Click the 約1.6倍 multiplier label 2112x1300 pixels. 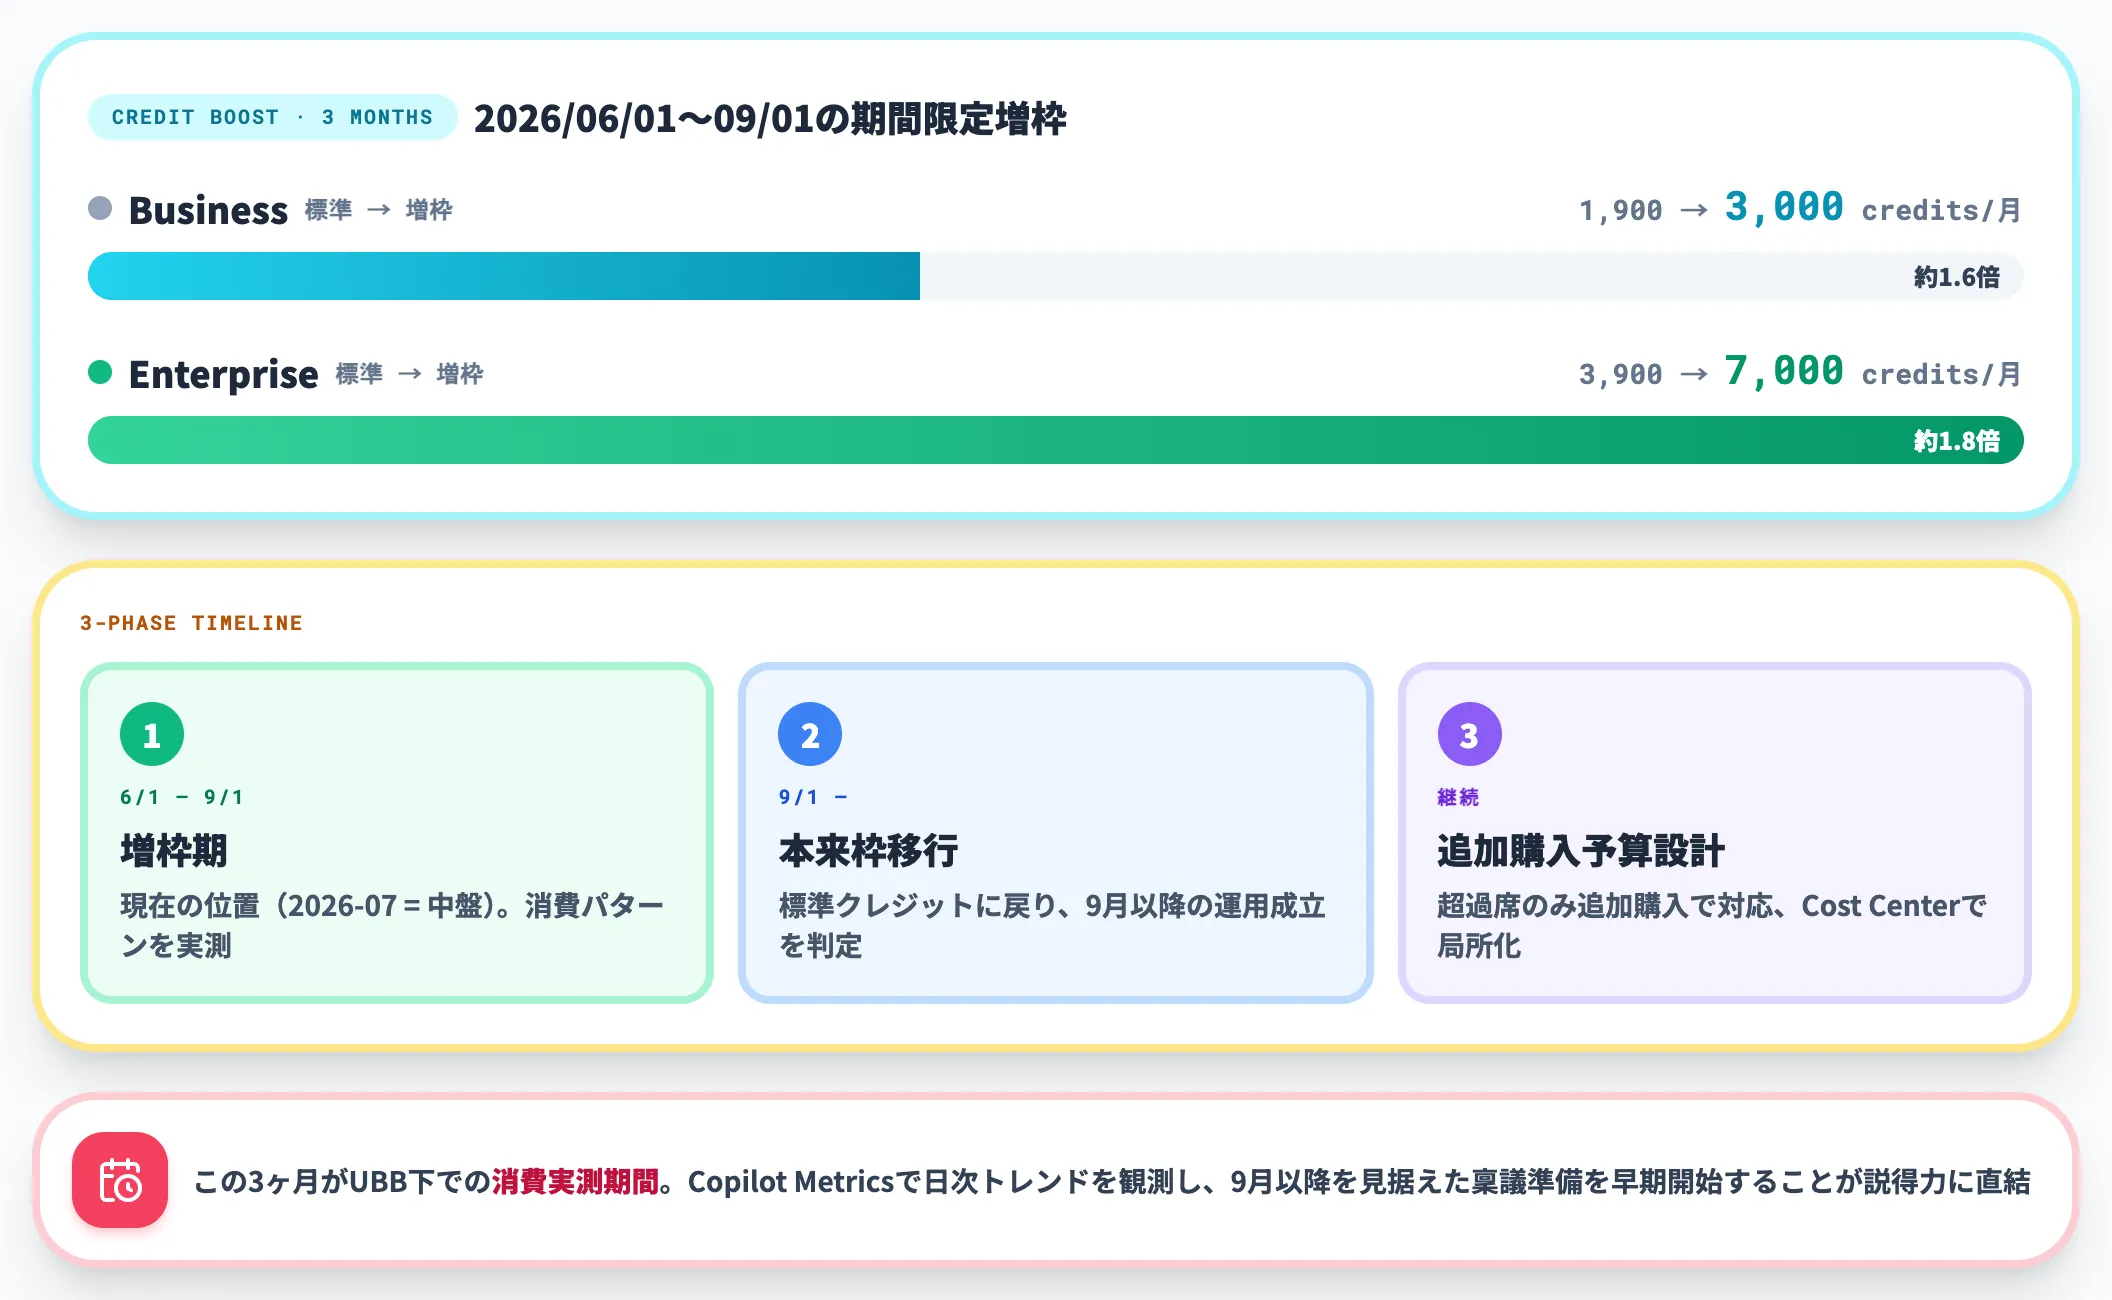pos(1957,277)
